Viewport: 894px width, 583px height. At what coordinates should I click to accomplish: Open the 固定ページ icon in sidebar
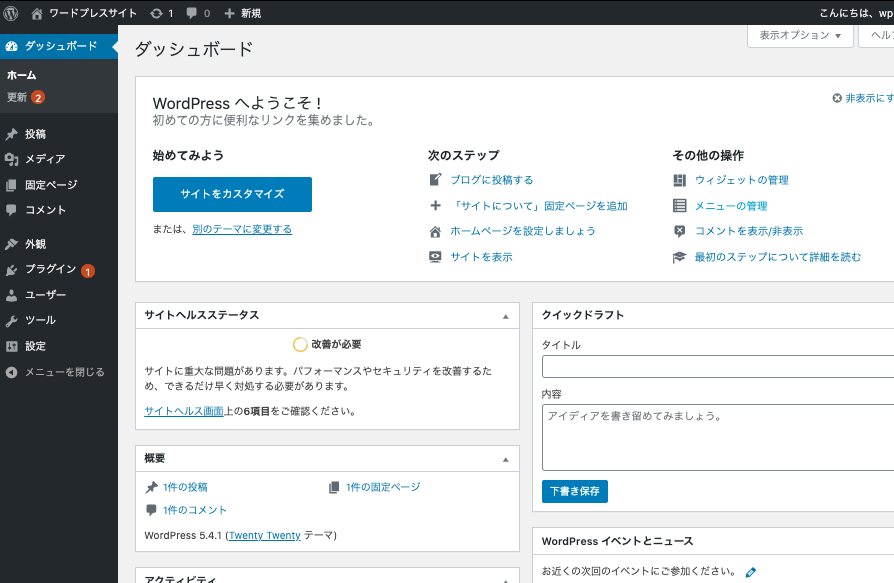point(10,185)
